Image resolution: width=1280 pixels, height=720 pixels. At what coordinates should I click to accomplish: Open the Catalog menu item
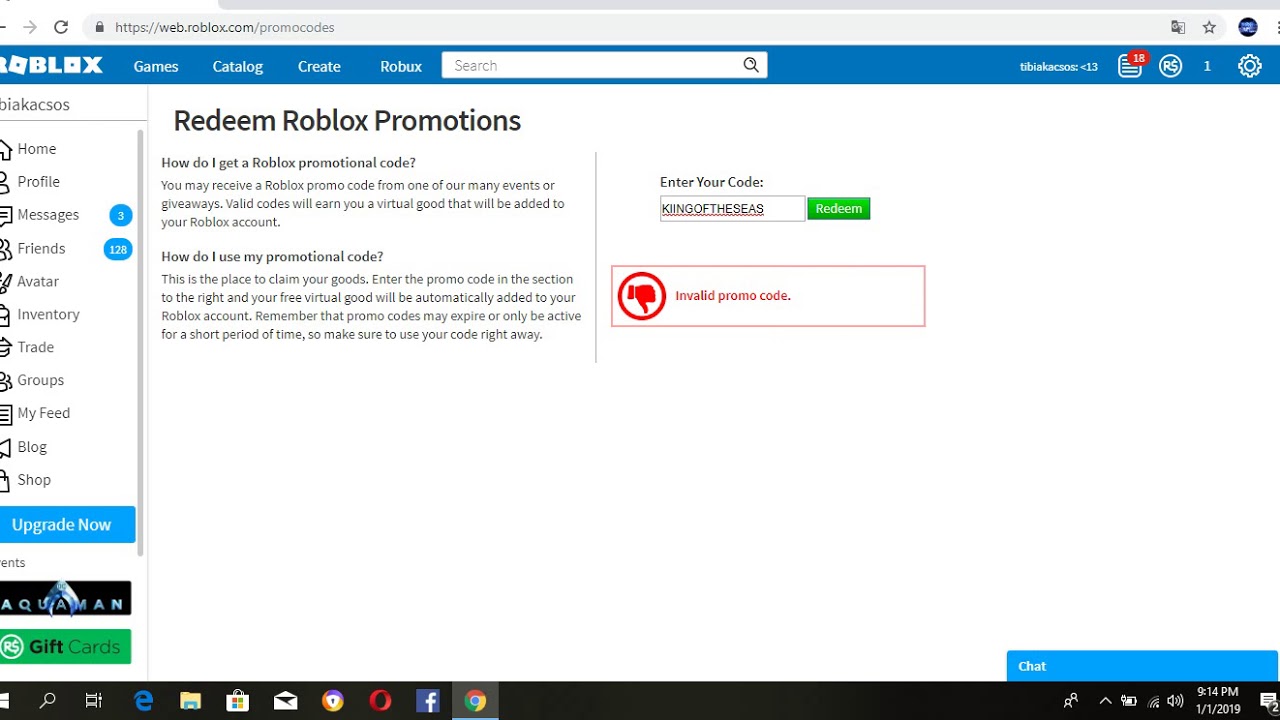tap(238, 66)
